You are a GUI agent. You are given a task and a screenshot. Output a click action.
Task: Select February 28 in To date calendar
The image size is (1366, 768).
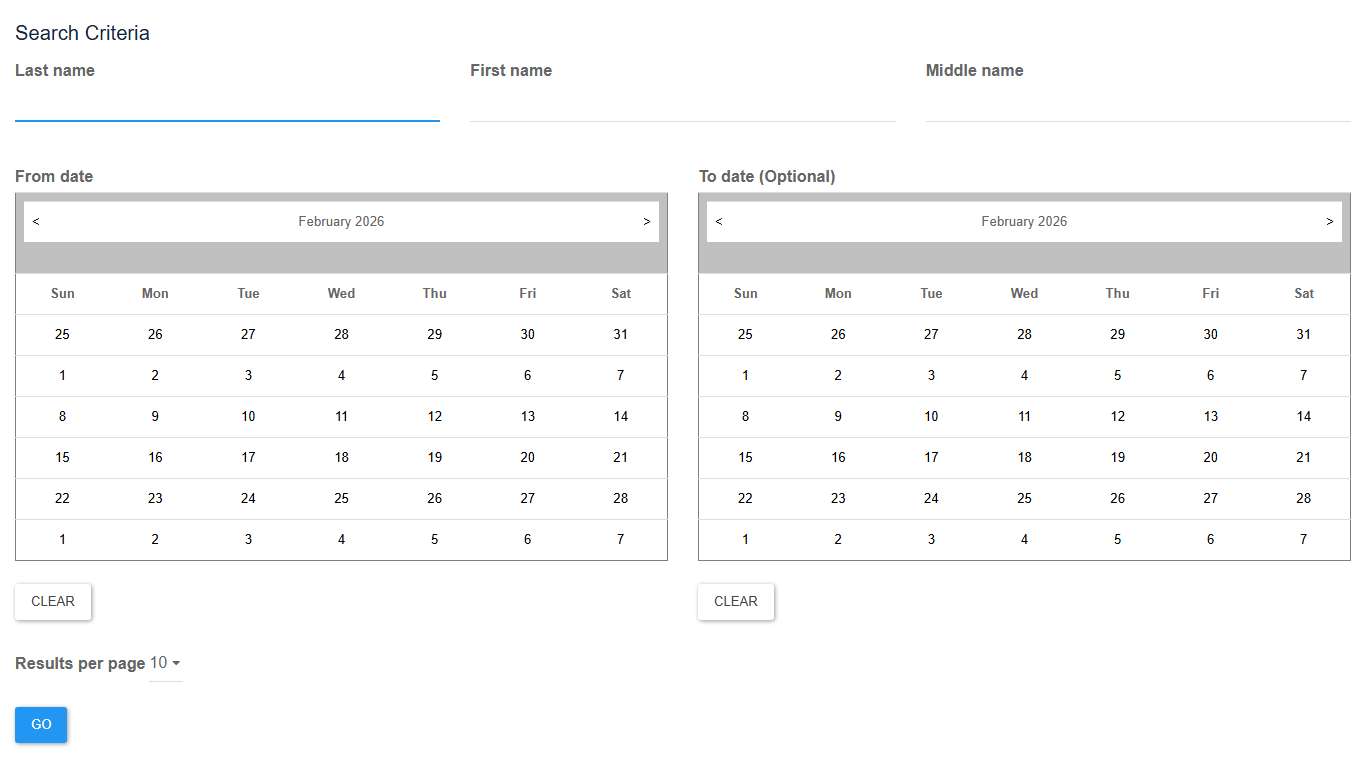click(x=1303, y=499)
